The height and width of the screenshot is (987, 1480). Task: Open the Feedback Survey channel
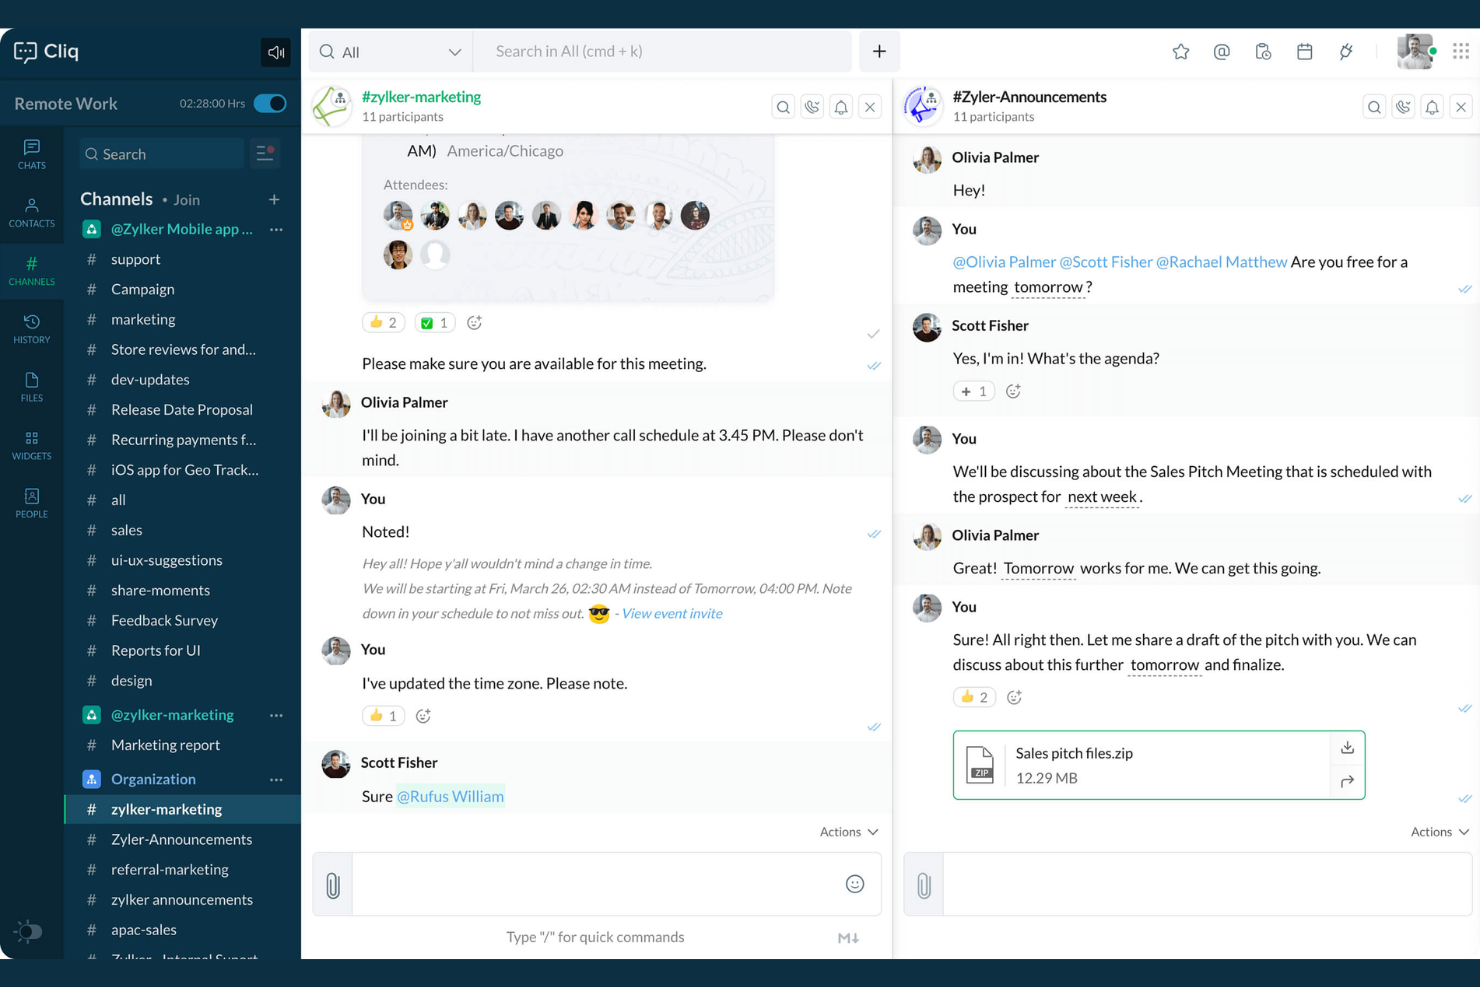(165, 620)
